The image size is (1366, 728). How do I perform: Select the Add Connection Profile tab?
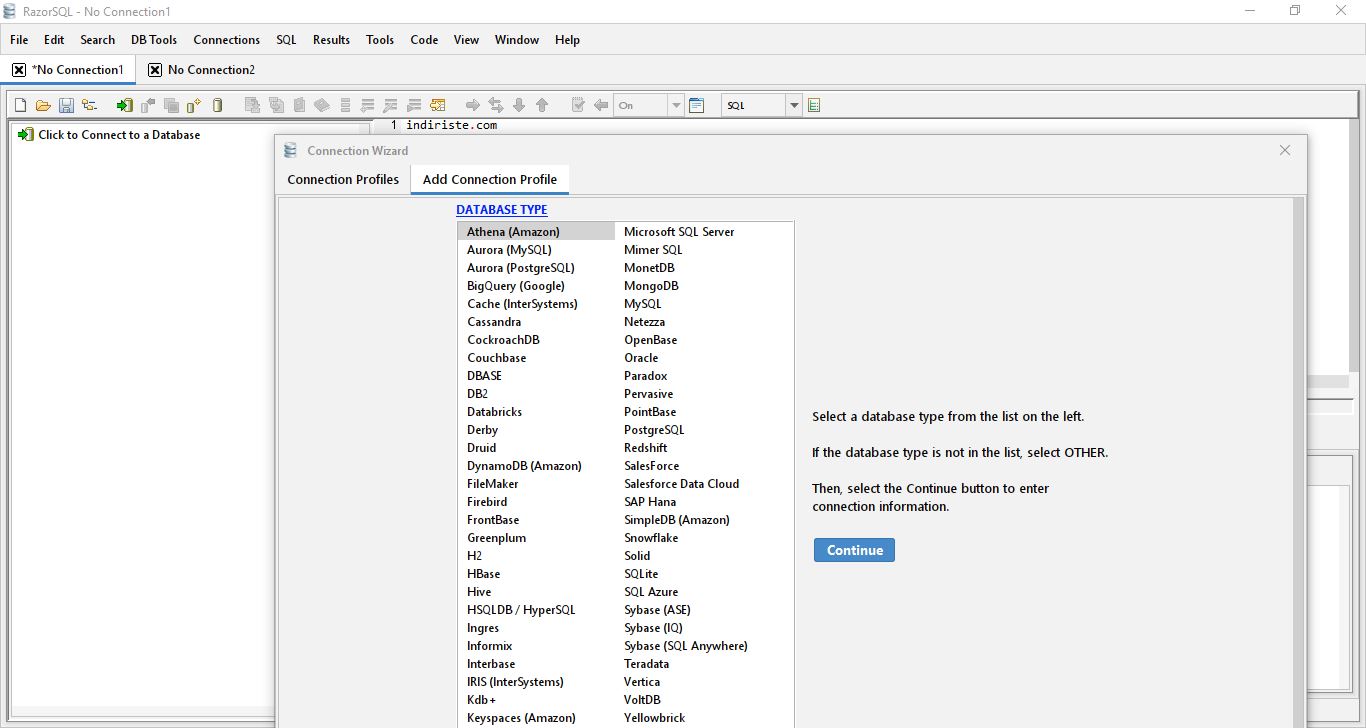point(490,180)
